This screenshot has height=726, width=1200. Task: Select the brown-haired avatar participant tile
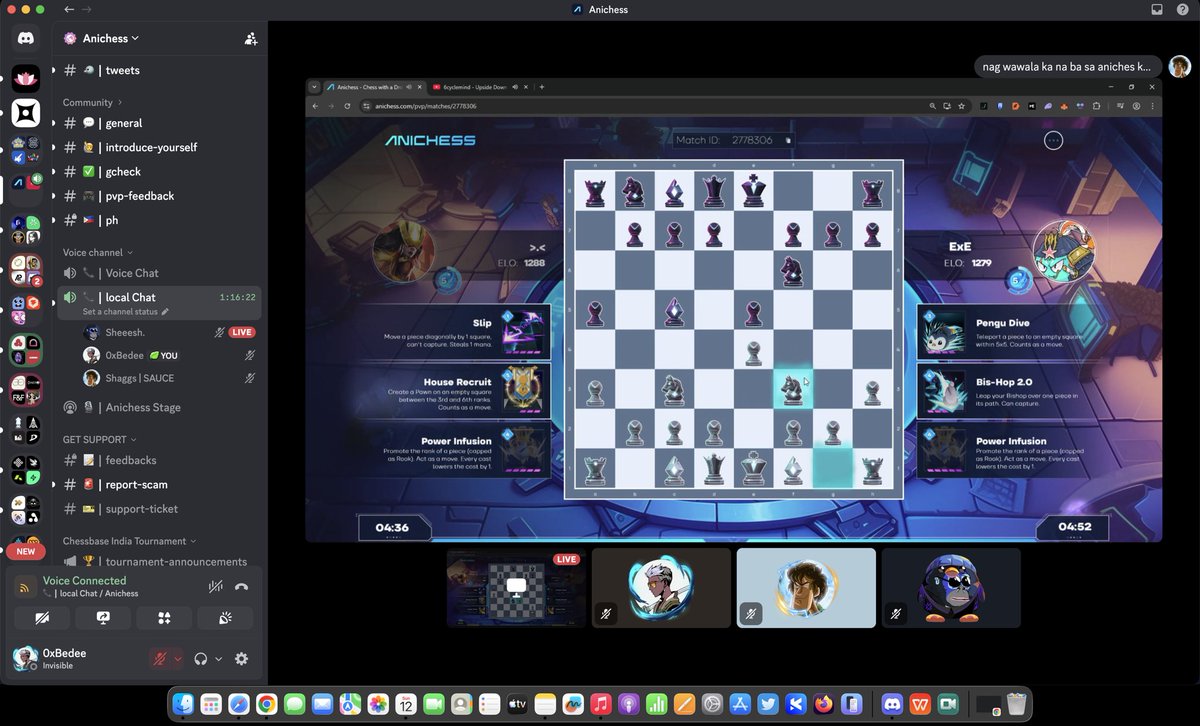[806, 588]
